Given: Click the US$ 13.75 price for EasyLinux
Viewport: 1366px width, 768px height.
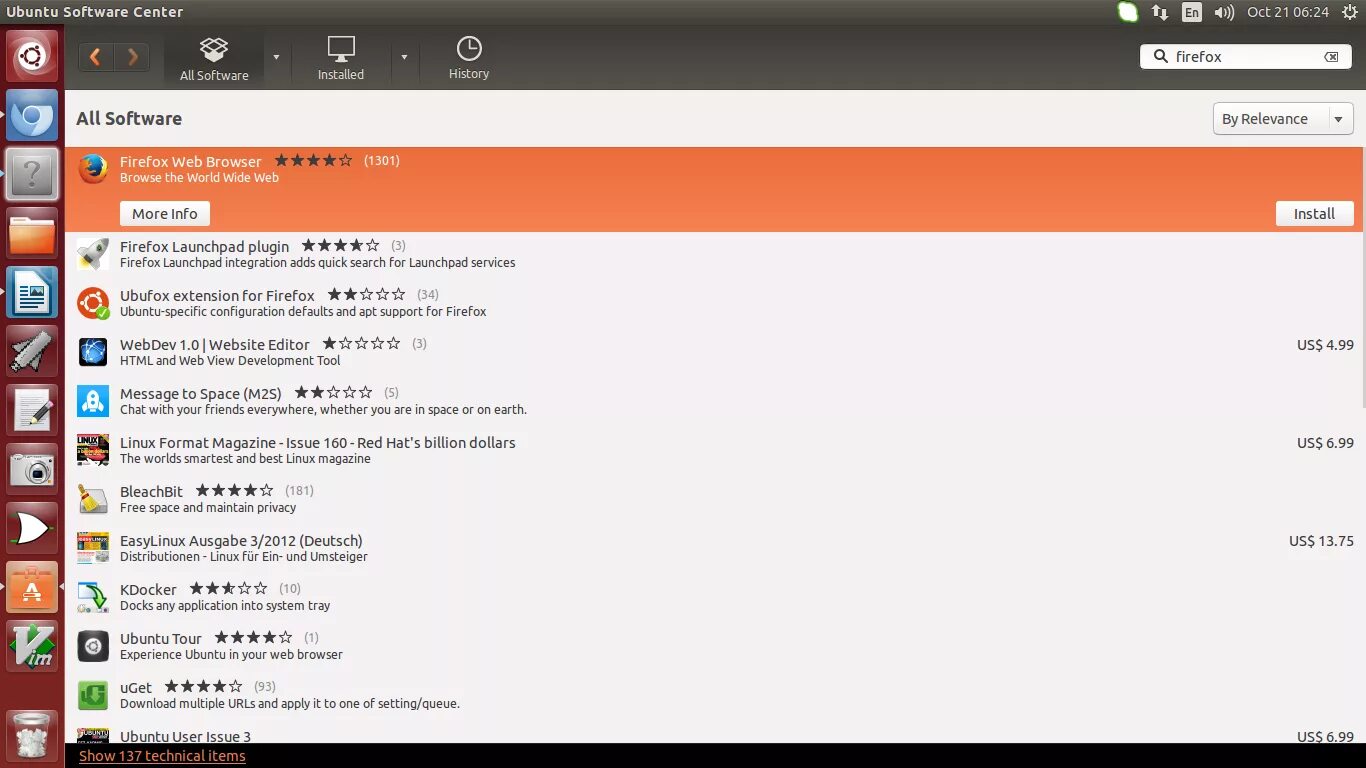Looking at the screenshot, I should (x=1321, y=541).
